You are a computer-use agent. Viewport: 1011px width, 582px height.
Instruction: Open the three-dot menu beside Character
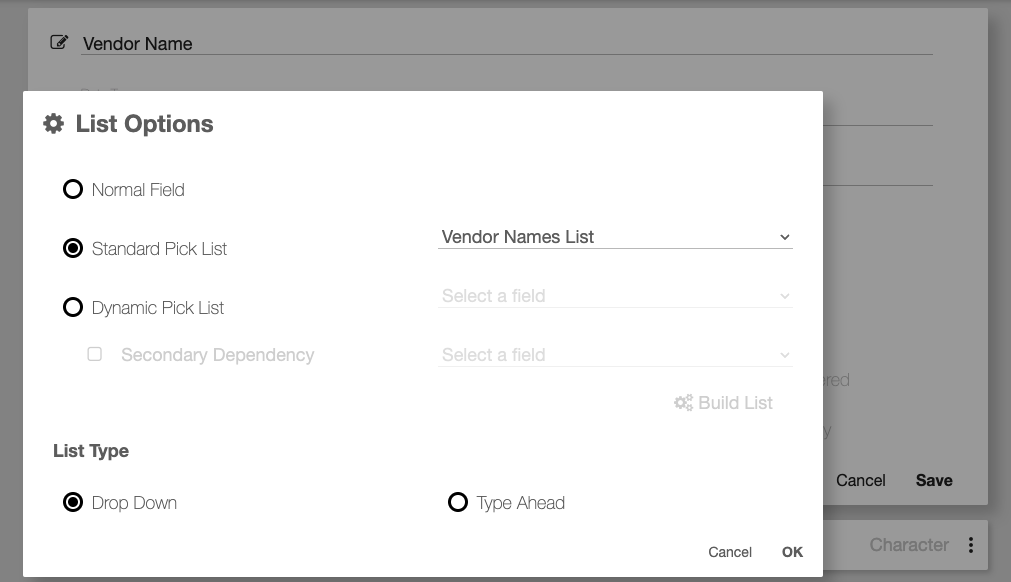(x=971, y=545)
